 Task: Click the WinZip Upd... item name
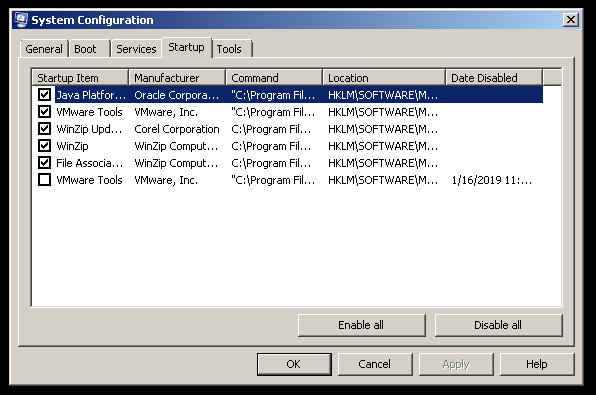pyautogui.click(x=89, y=129)
